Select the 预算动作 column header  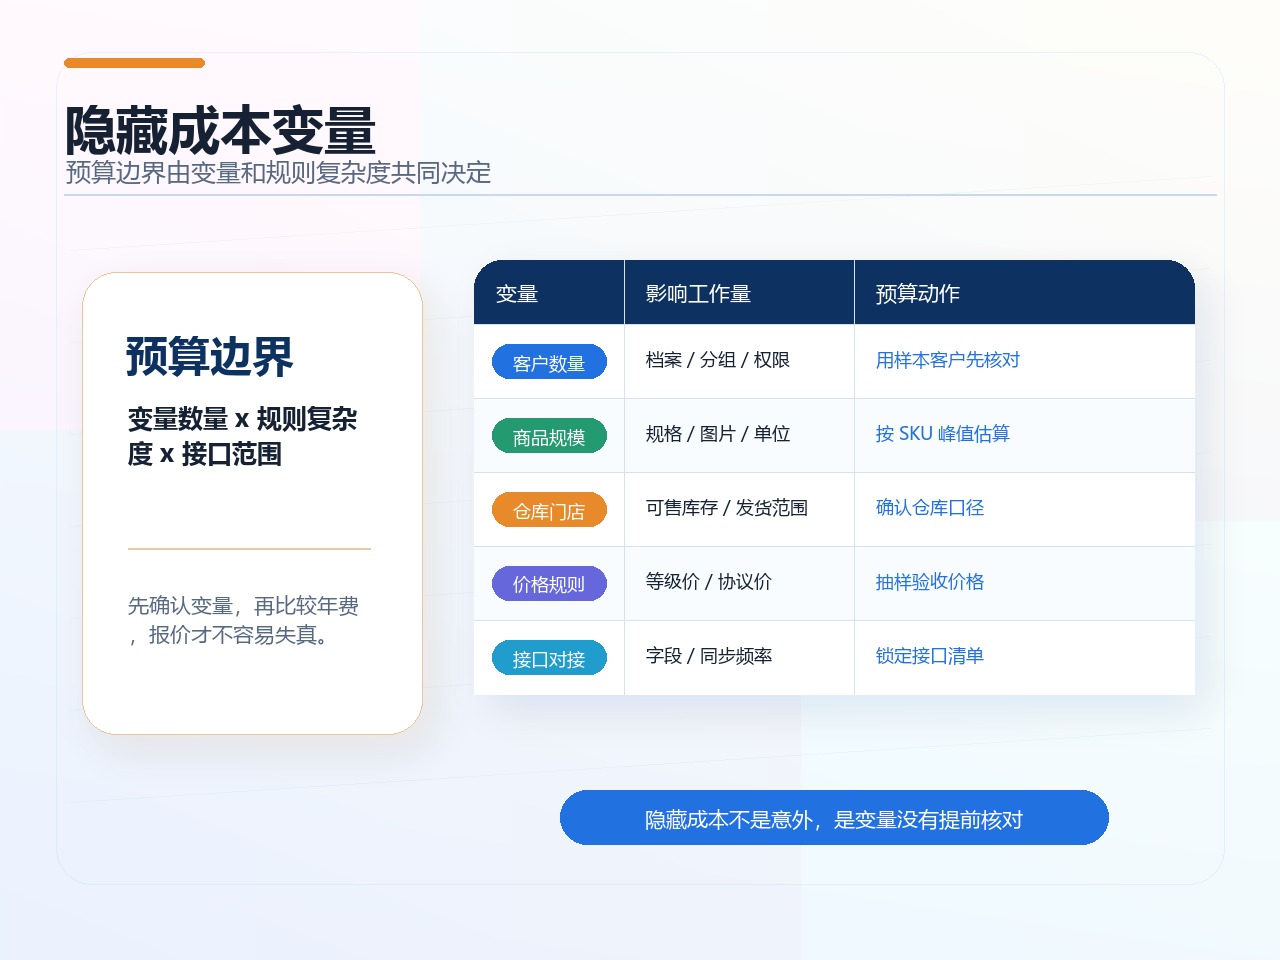point(1025,293)
